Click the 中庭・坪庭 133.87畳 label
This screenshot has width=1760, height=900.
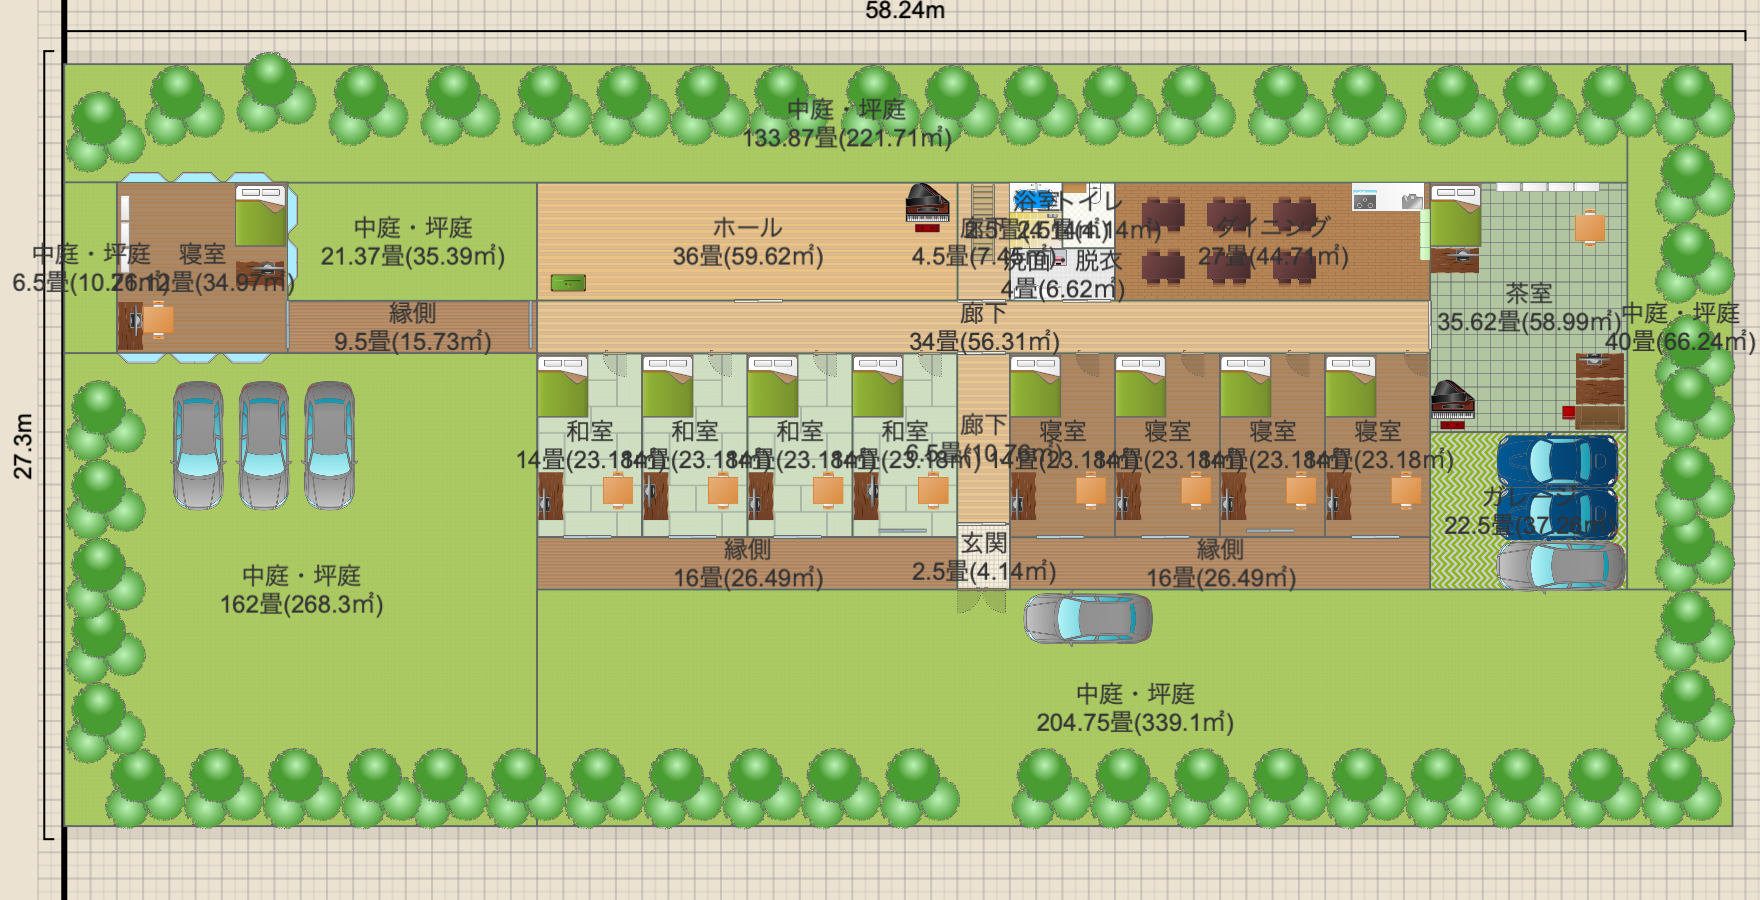847,124
